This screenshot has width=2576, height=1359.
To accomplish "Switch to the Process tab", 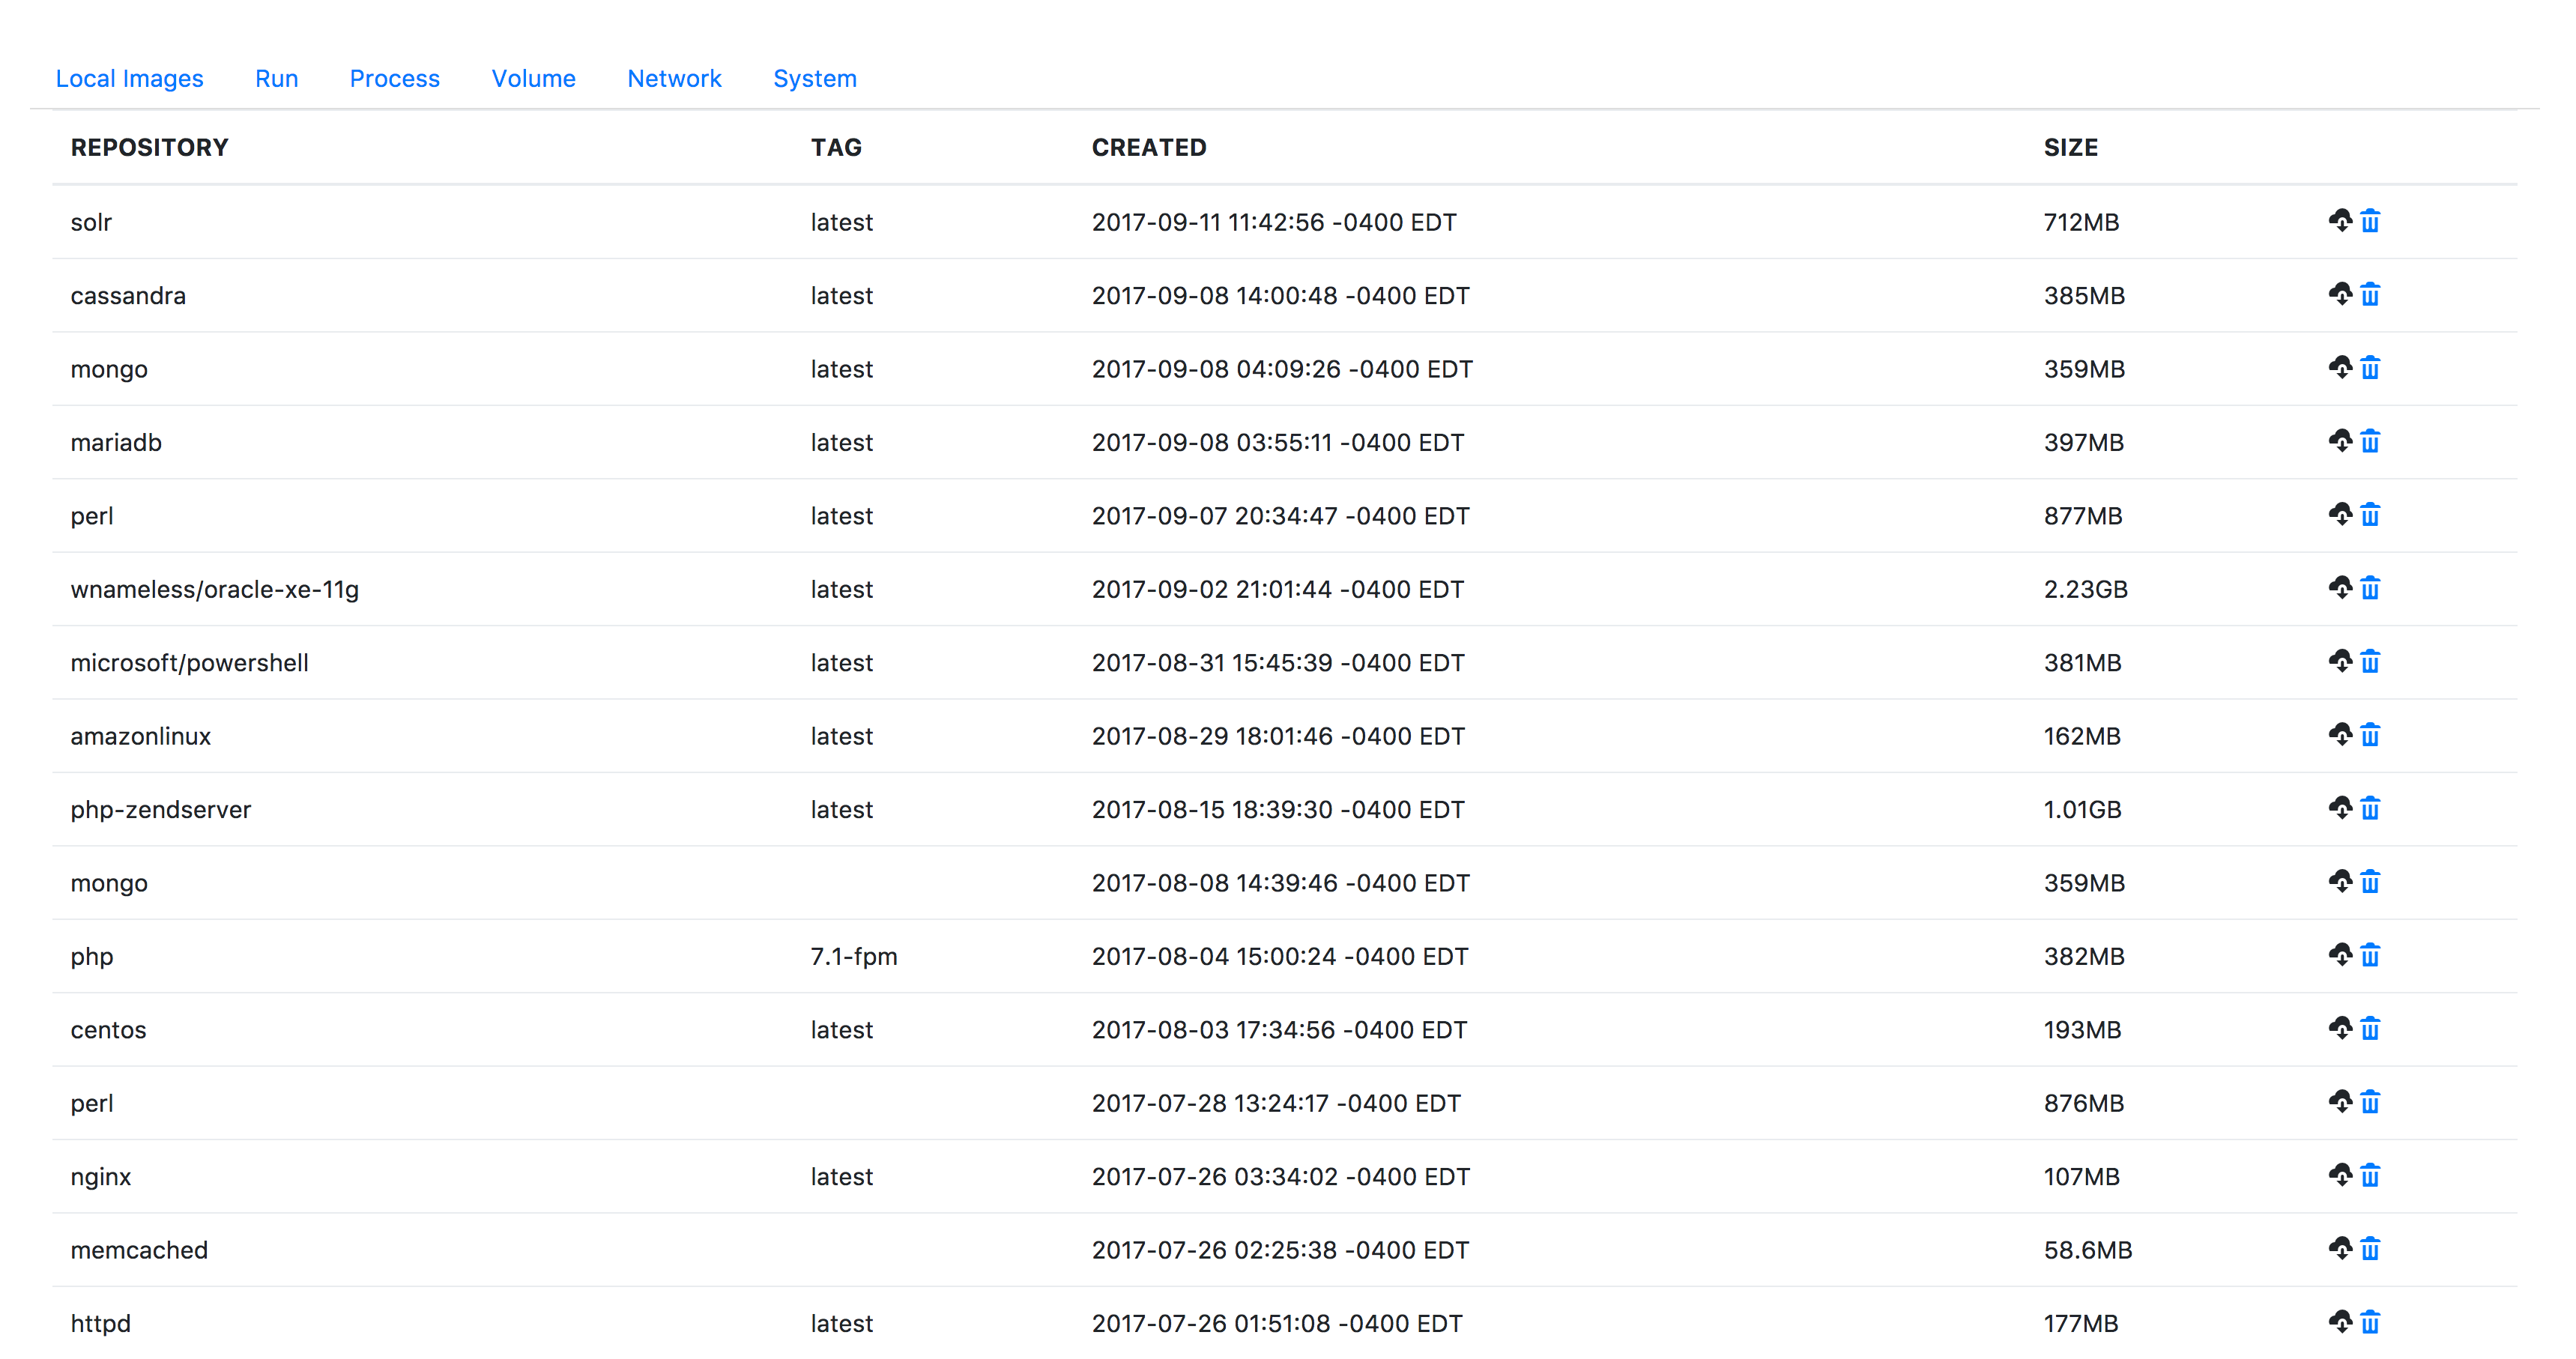I will [x=394, y=78].
